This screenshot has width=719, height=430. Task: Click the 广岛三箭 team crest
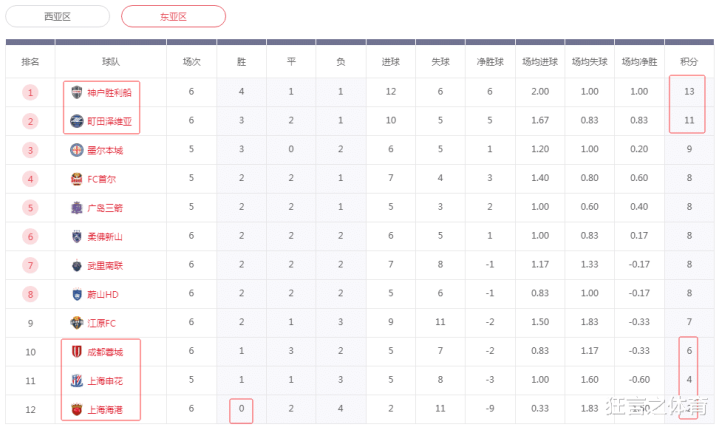pyautogui.click(x=77, y=208)
